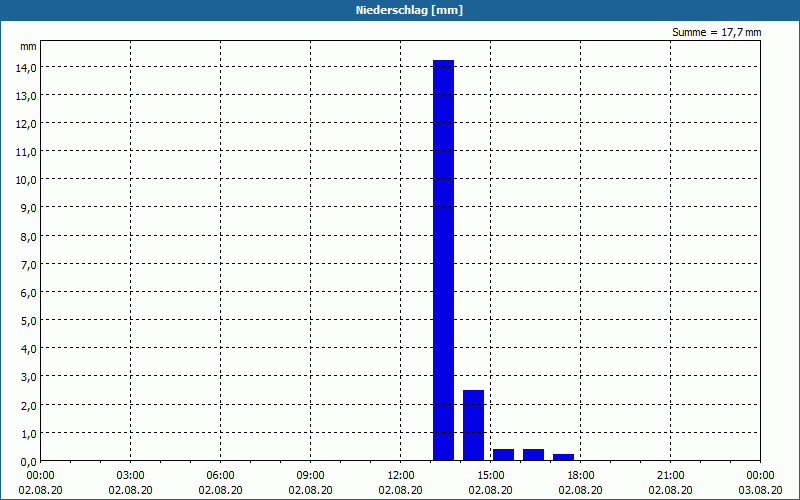Viewport: 800px width, 500px height.
Task: Select the smallest bar before 18:00
Action: [564, 457]
